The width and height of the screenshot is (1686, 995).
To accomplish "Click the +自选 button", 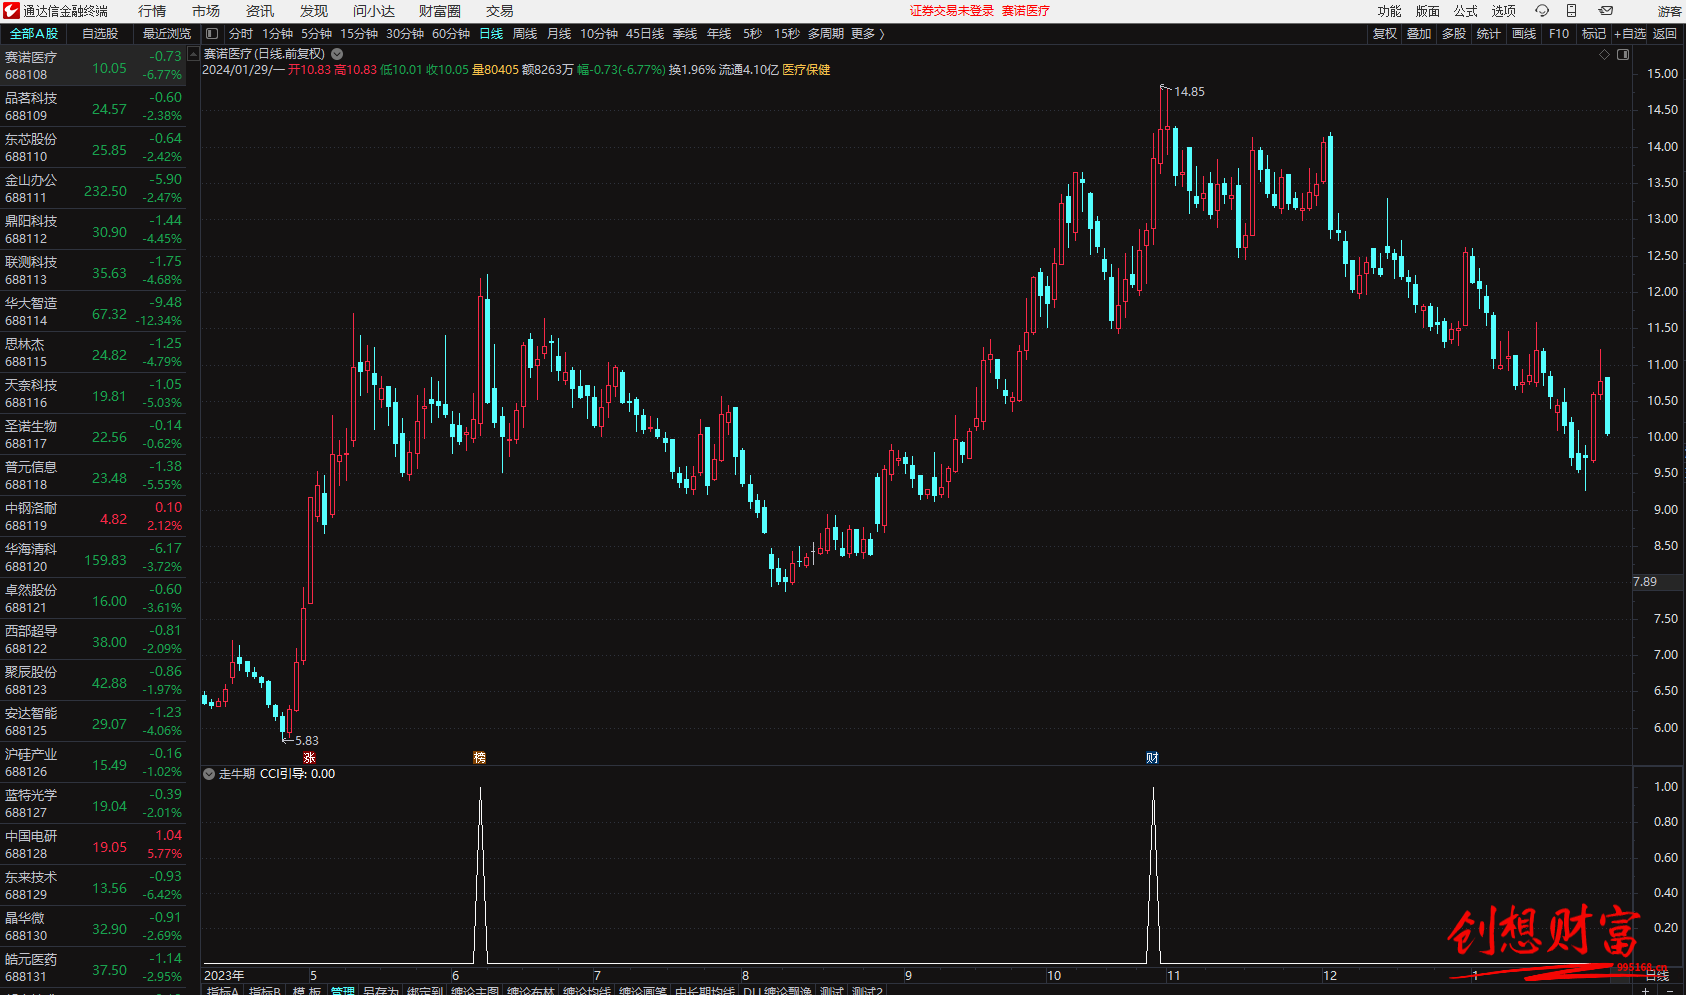I will pos(1630,34).
